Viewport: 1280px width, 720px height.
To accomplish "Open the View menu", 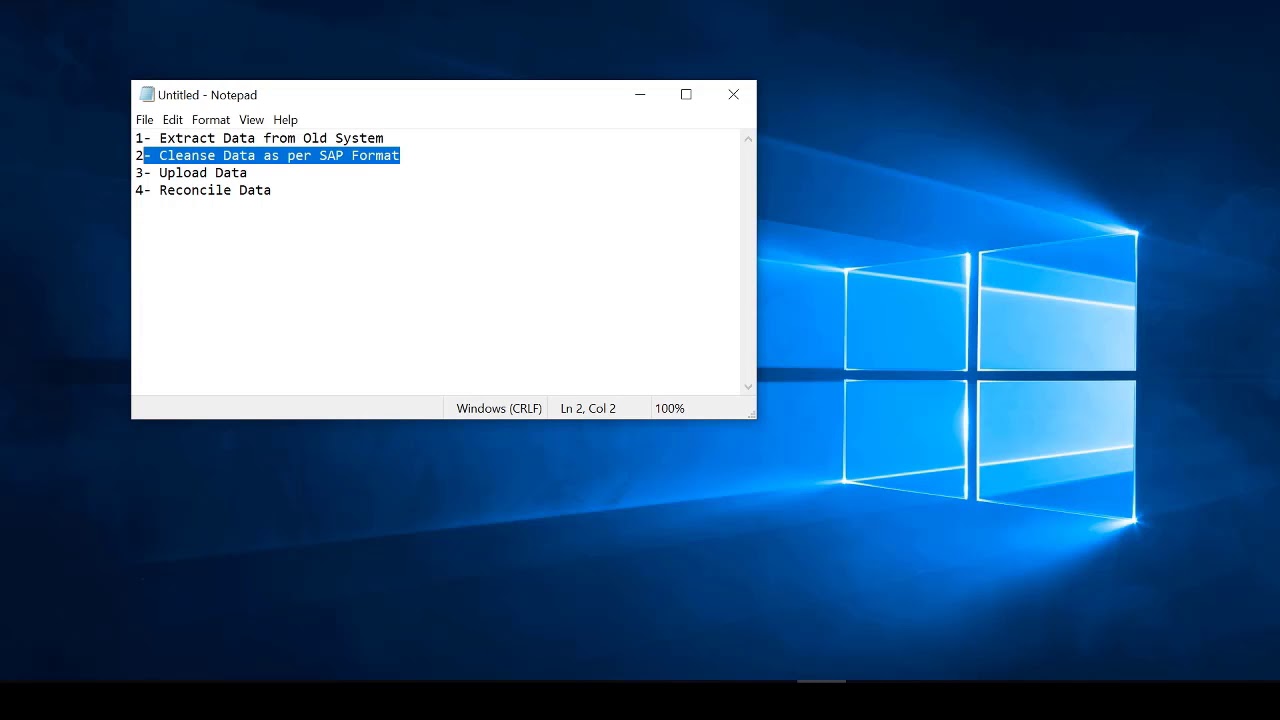I will tap(251, 120).
